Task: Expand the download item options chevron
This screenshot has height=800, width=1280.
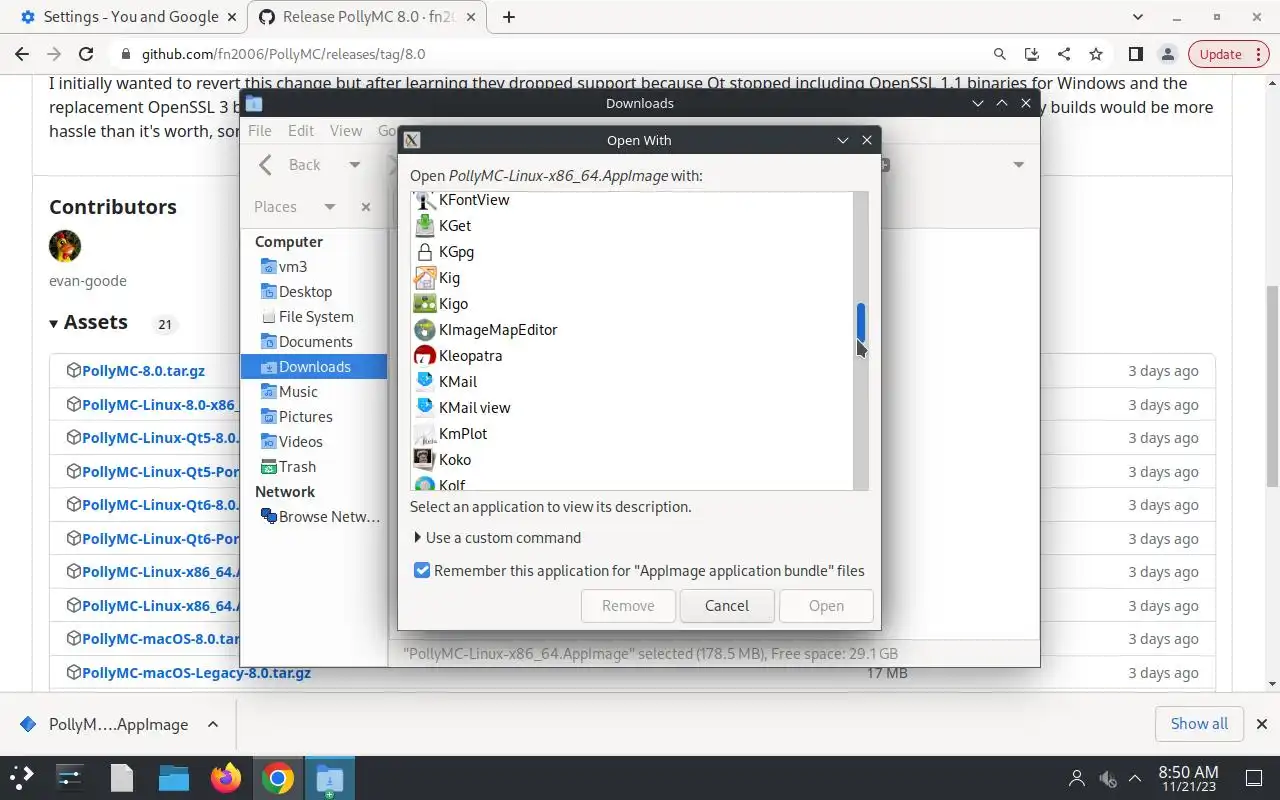Action: pyautogui.click(x=212, y=724)
